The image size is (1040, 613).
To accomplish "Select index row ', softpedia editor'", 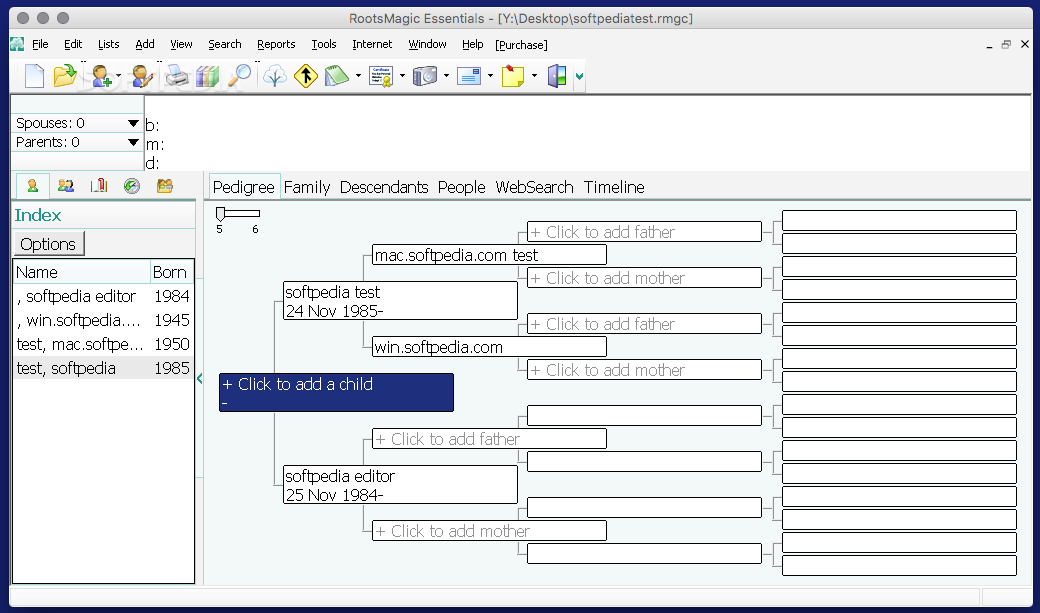I will coord(103,297).
